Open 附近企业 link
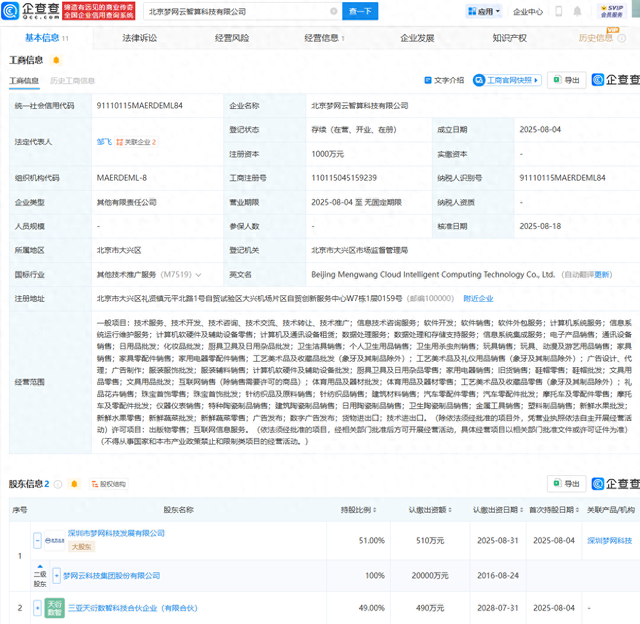Screen dimensions: 640x624 point(478,298)
